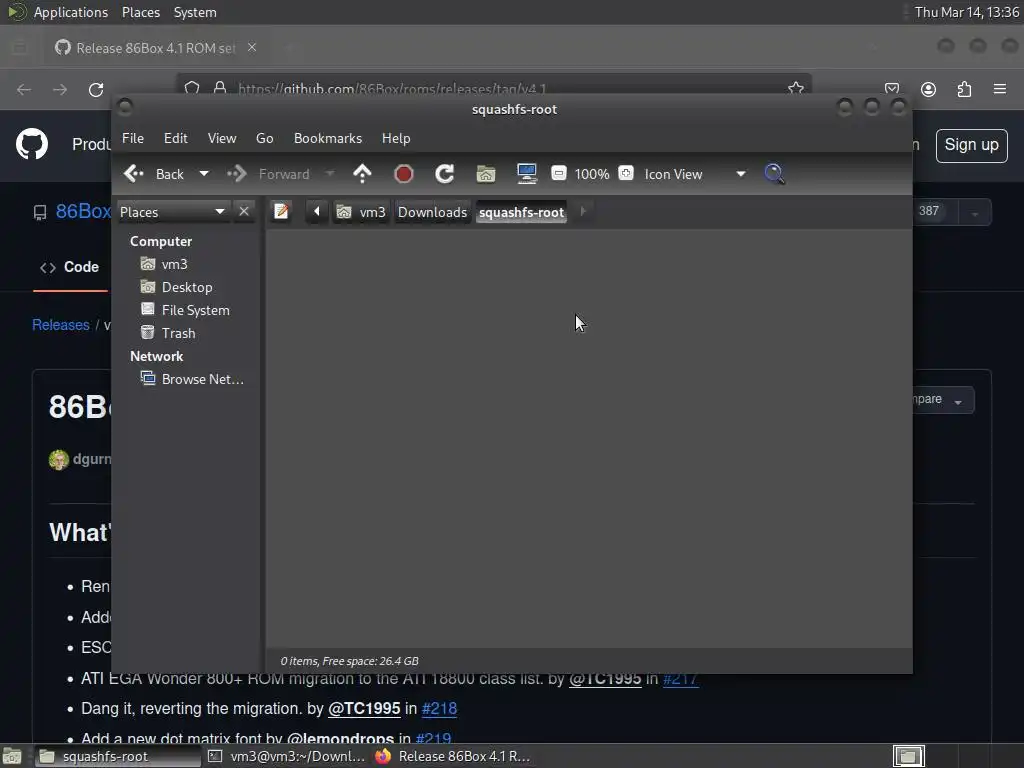
Task: Open the Icon View mode dropdown
Action: (x=695, y=174)
